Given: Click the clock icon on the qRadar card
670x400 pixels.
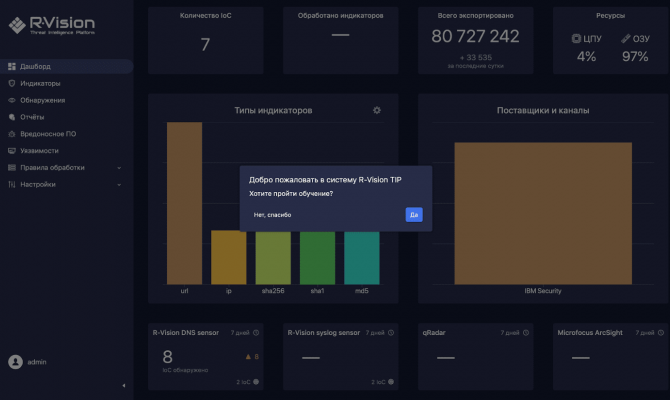Looking at the screenshot, I should click(526, 332).
